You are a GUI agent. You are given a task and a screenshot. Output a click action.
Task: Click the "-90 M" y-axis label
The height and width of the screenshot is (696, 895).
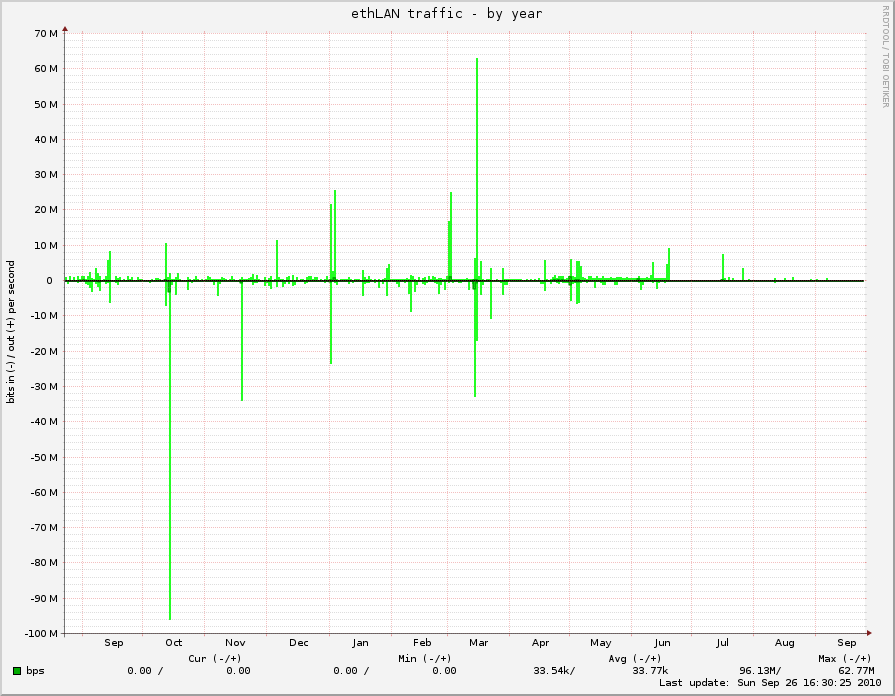pyautogui.click(x=44, y=598)
